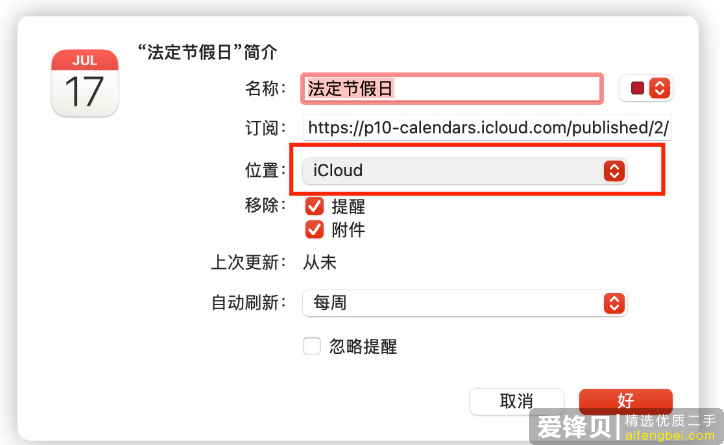
Task: Click the 订阅 iCloud URL field
Action: coord(488,128)
